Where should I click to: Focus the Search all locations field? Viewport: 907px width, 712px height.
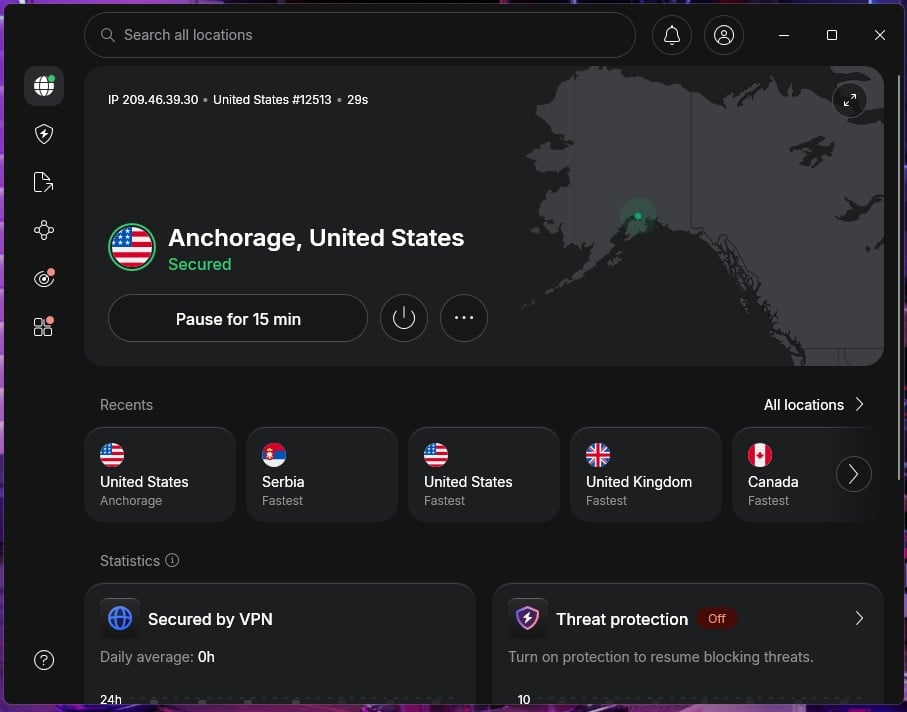click(360, 35)
